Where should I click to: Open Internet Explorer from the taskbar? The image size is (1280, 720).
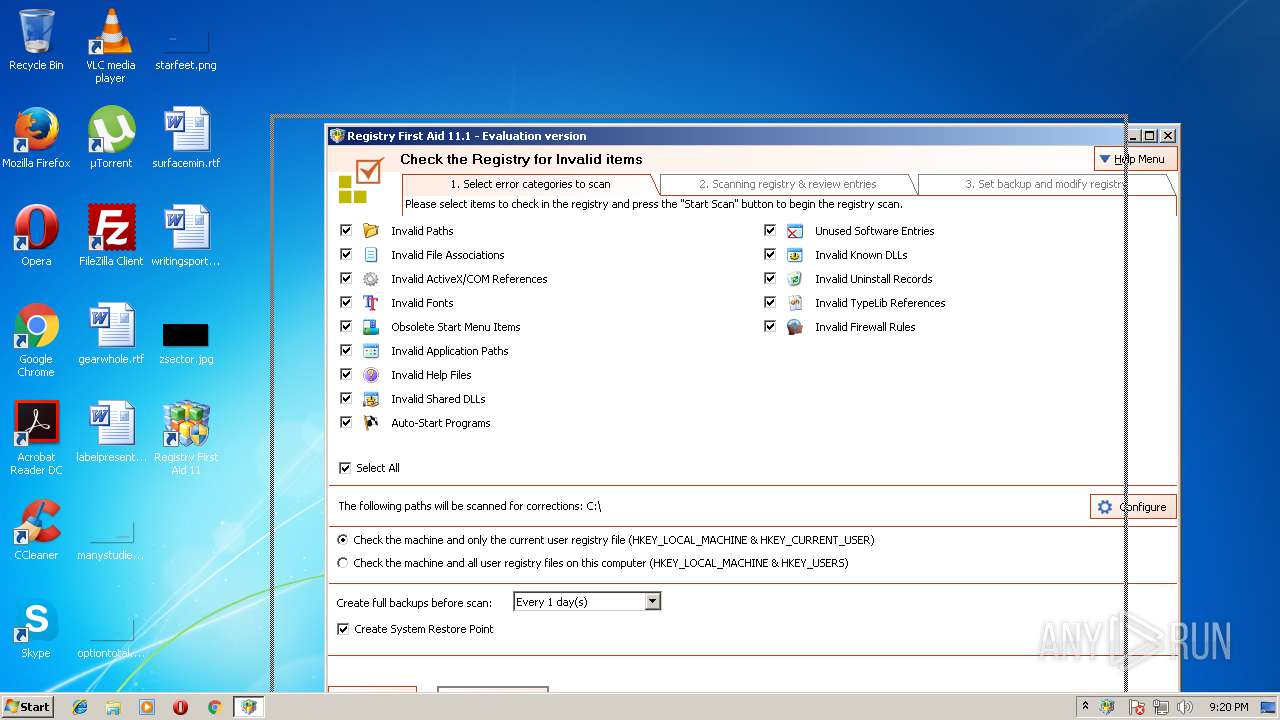click(x=80, y=707)
